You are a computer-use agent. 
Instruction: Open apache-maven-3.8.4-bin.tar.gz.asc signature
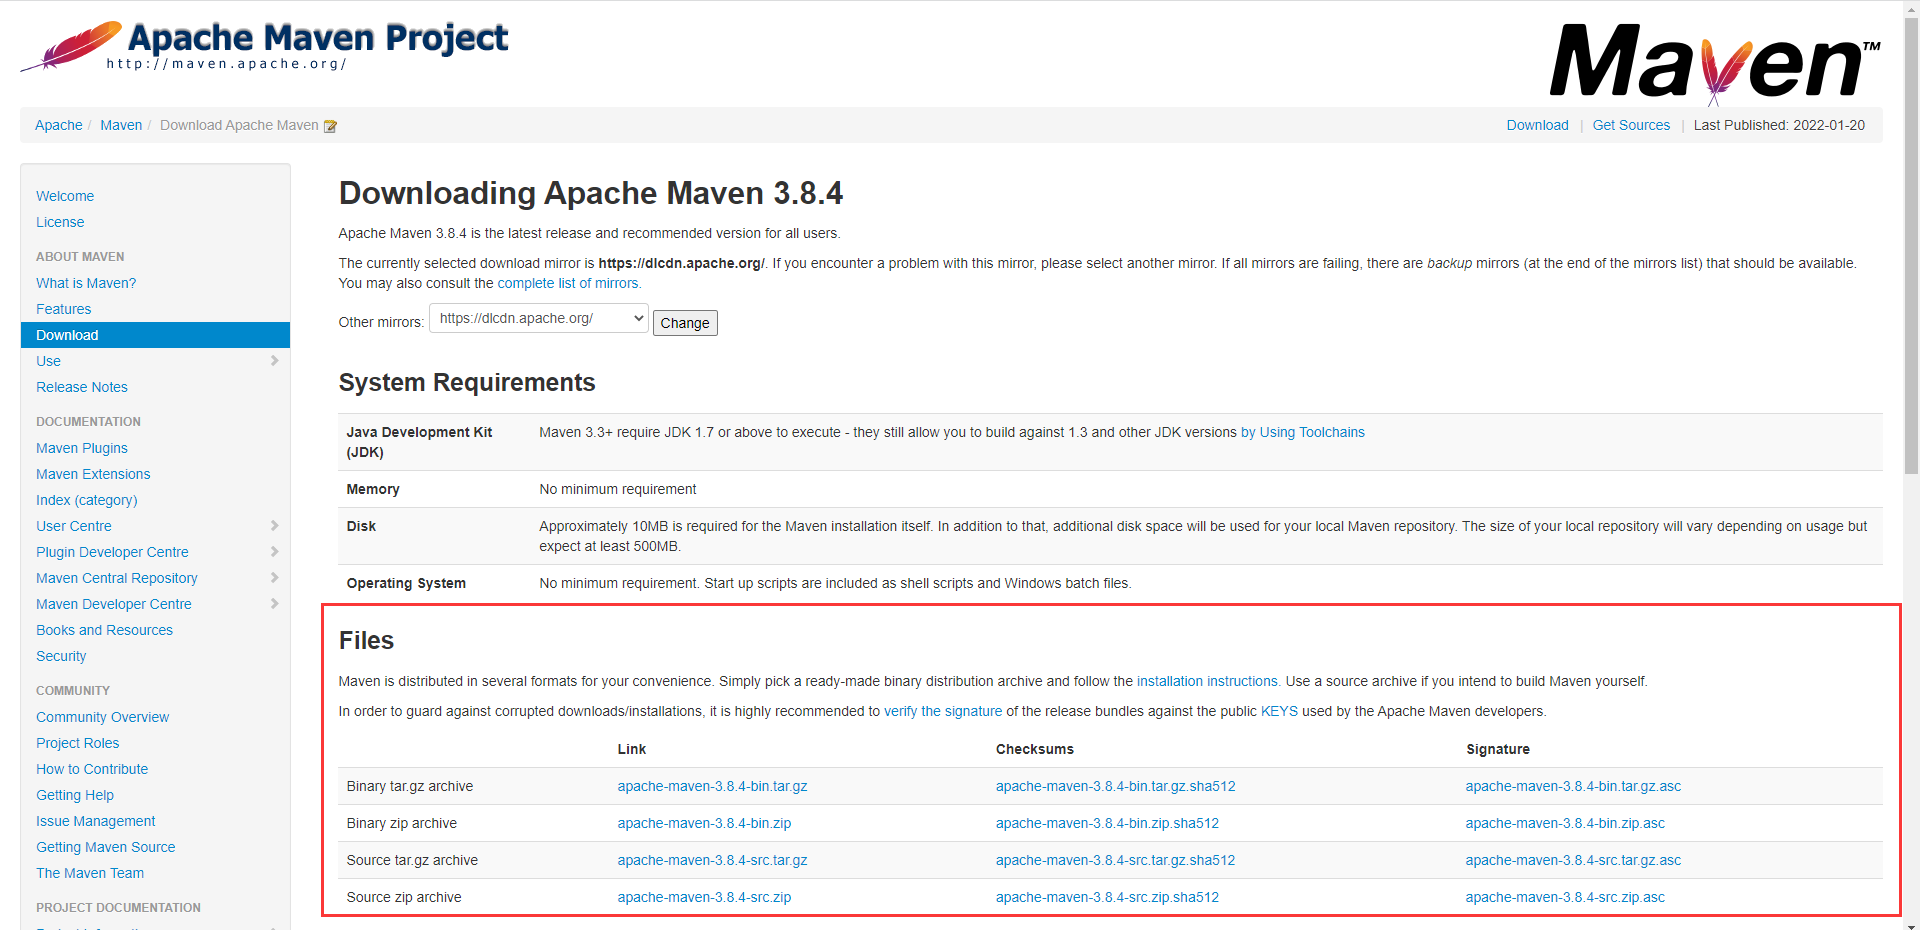point(1573,786)
